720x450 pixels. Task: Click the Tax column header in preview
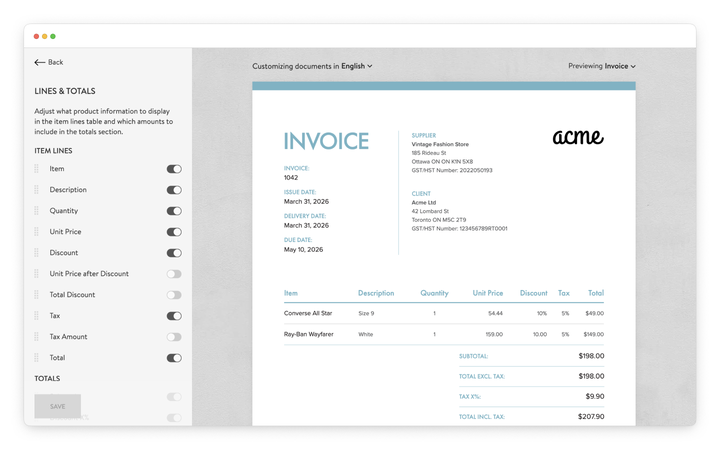564,293
